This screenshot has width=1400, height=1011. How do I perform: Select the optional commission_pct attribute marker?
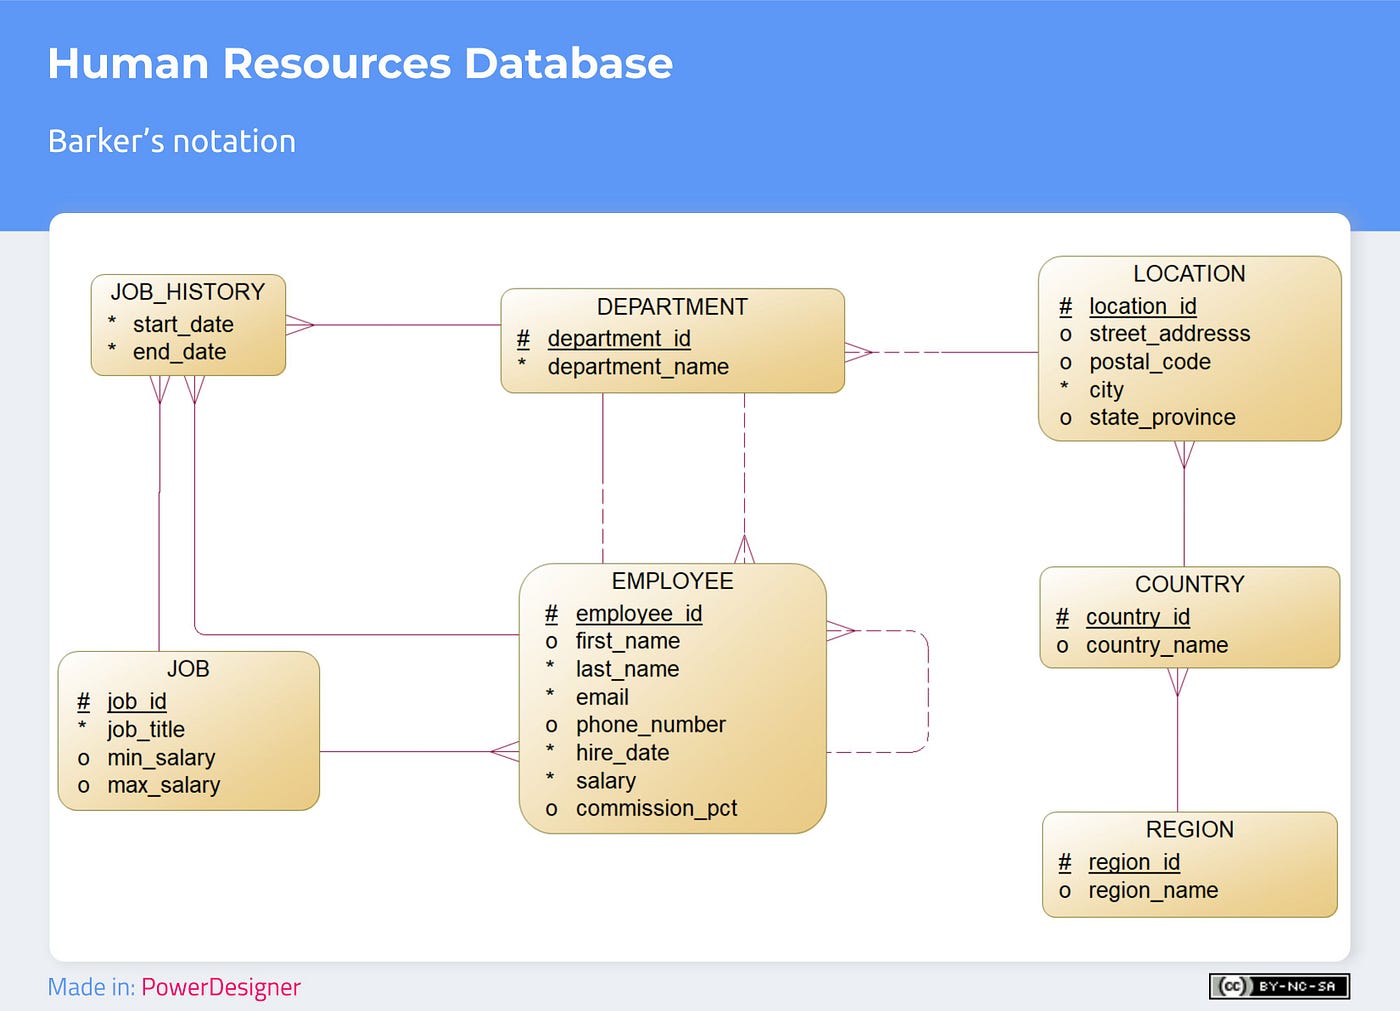551,809
